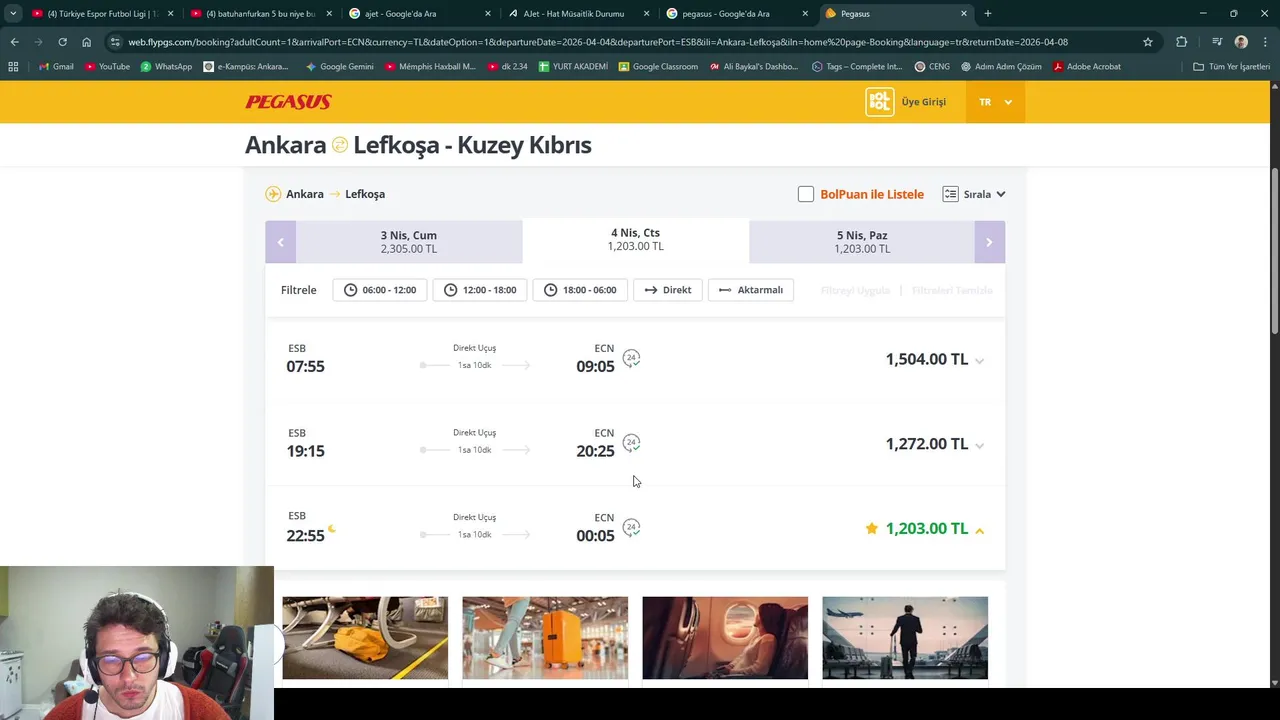
Task: Open the Chrome extensions puzzle icon
Action: tap(1182, 42)
